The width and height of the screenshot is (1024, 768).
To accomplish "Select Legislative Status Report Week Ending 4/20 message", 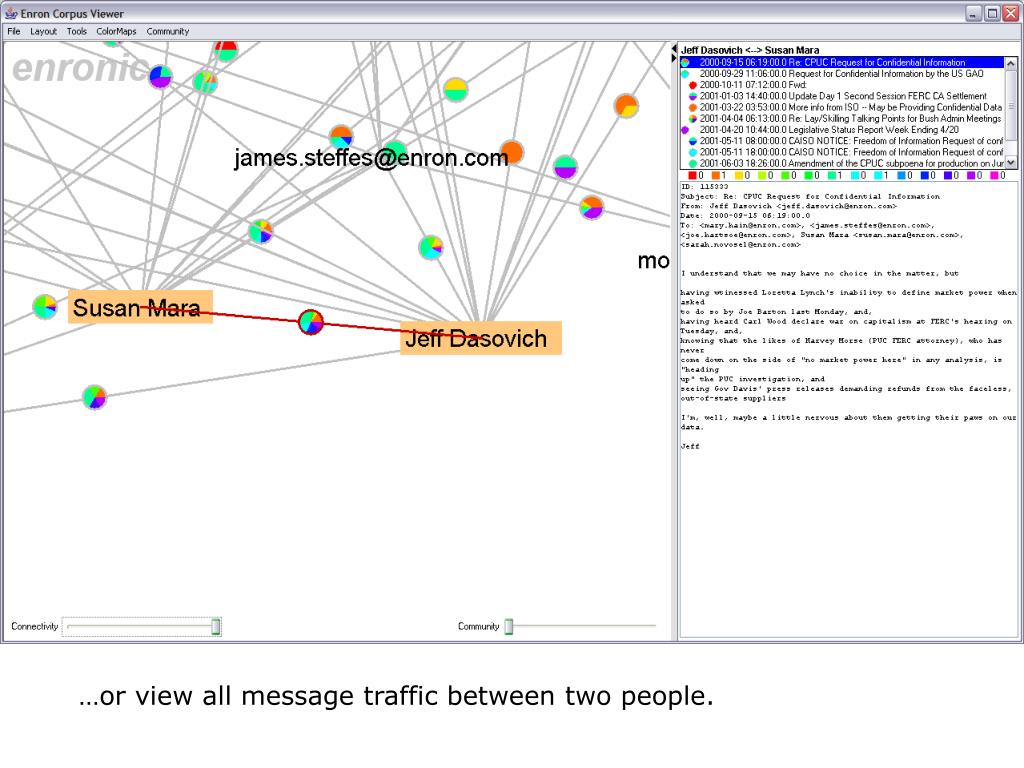I will coord(842,130).
